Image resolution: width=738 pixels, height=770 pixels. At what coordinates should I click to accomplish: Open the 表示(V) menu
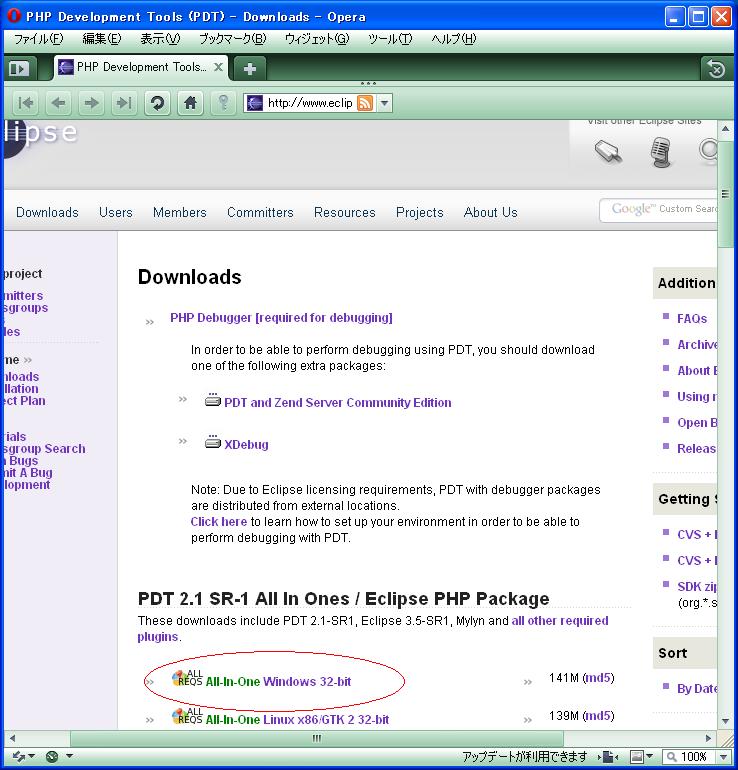point(160,39)
